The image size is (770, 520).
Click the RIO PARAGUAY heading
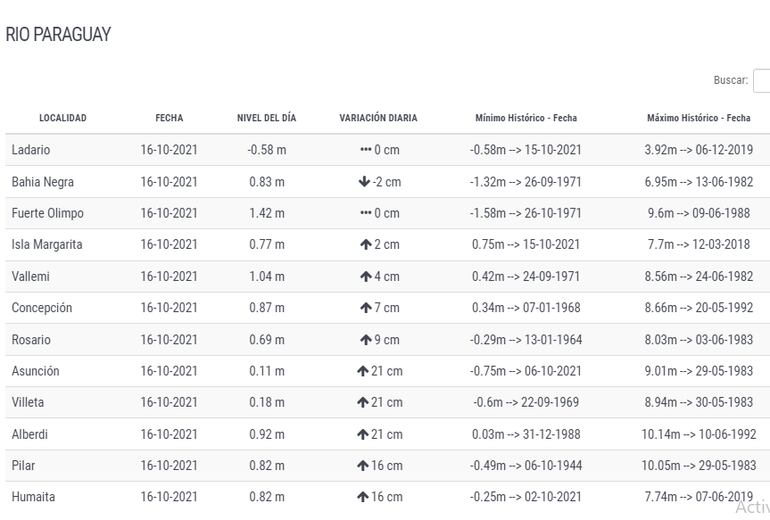tap(58, 35)
